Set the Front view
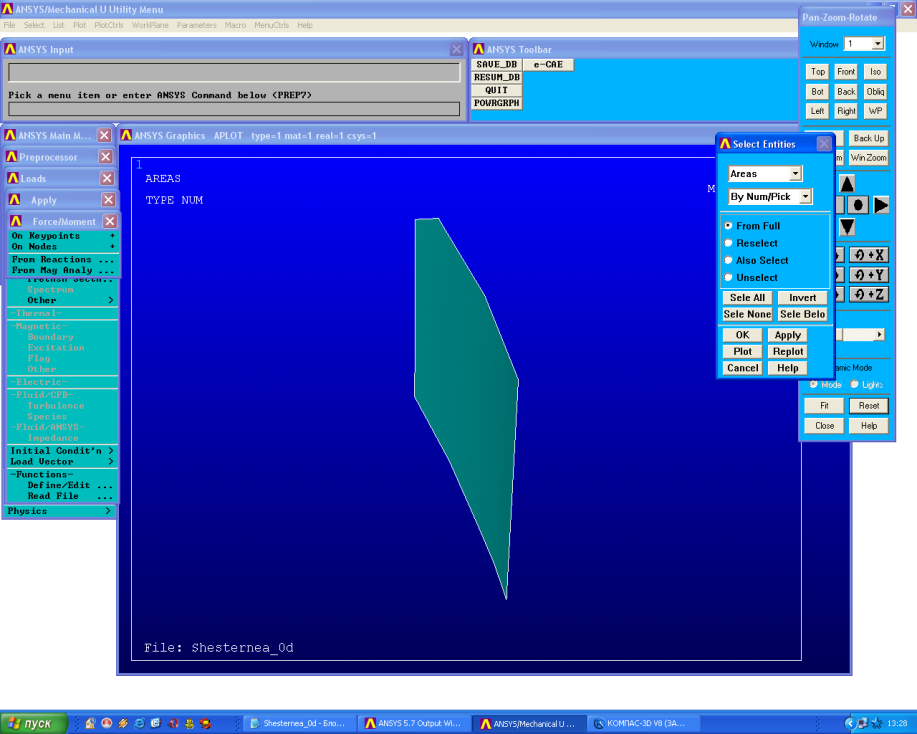 click(846, 71)
